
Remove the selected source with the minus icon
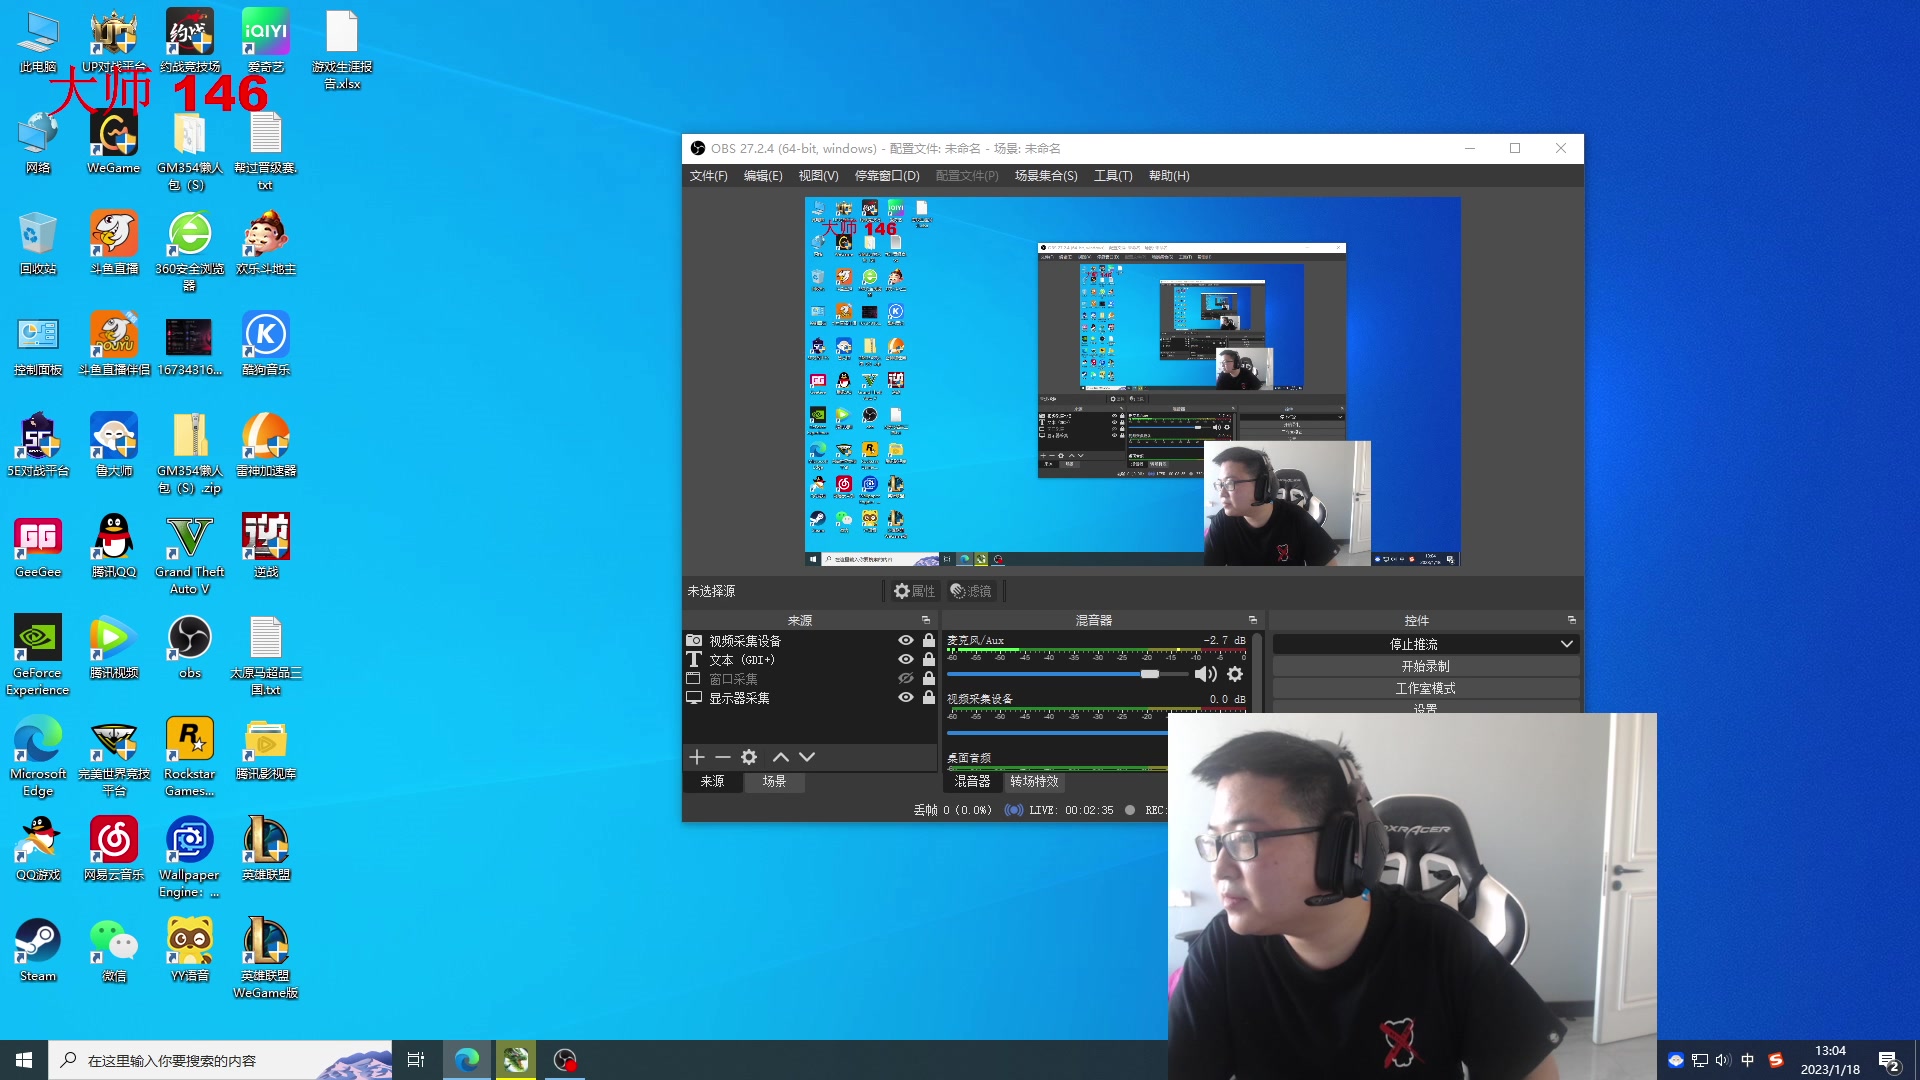pos(723,757)
